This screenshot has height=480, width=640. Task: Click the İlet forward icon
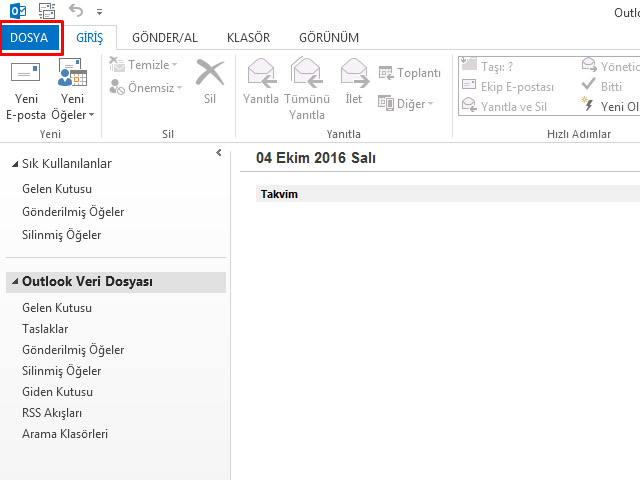pyautogui.click(x=354, y=78)
